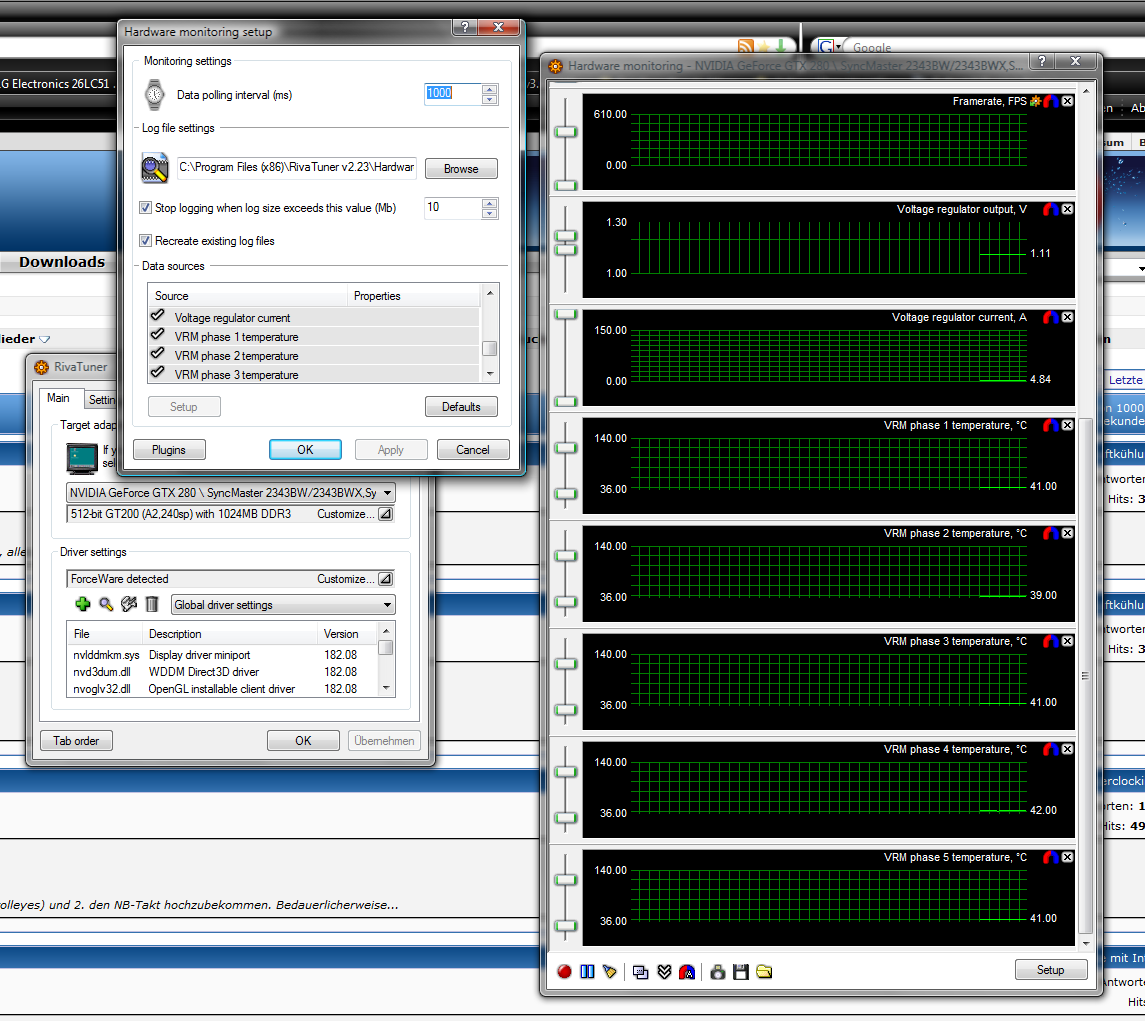Close the VRM phase 2 temperature graph
This screenshot has height=1021, width=1145.
(x=1068, y=534)
